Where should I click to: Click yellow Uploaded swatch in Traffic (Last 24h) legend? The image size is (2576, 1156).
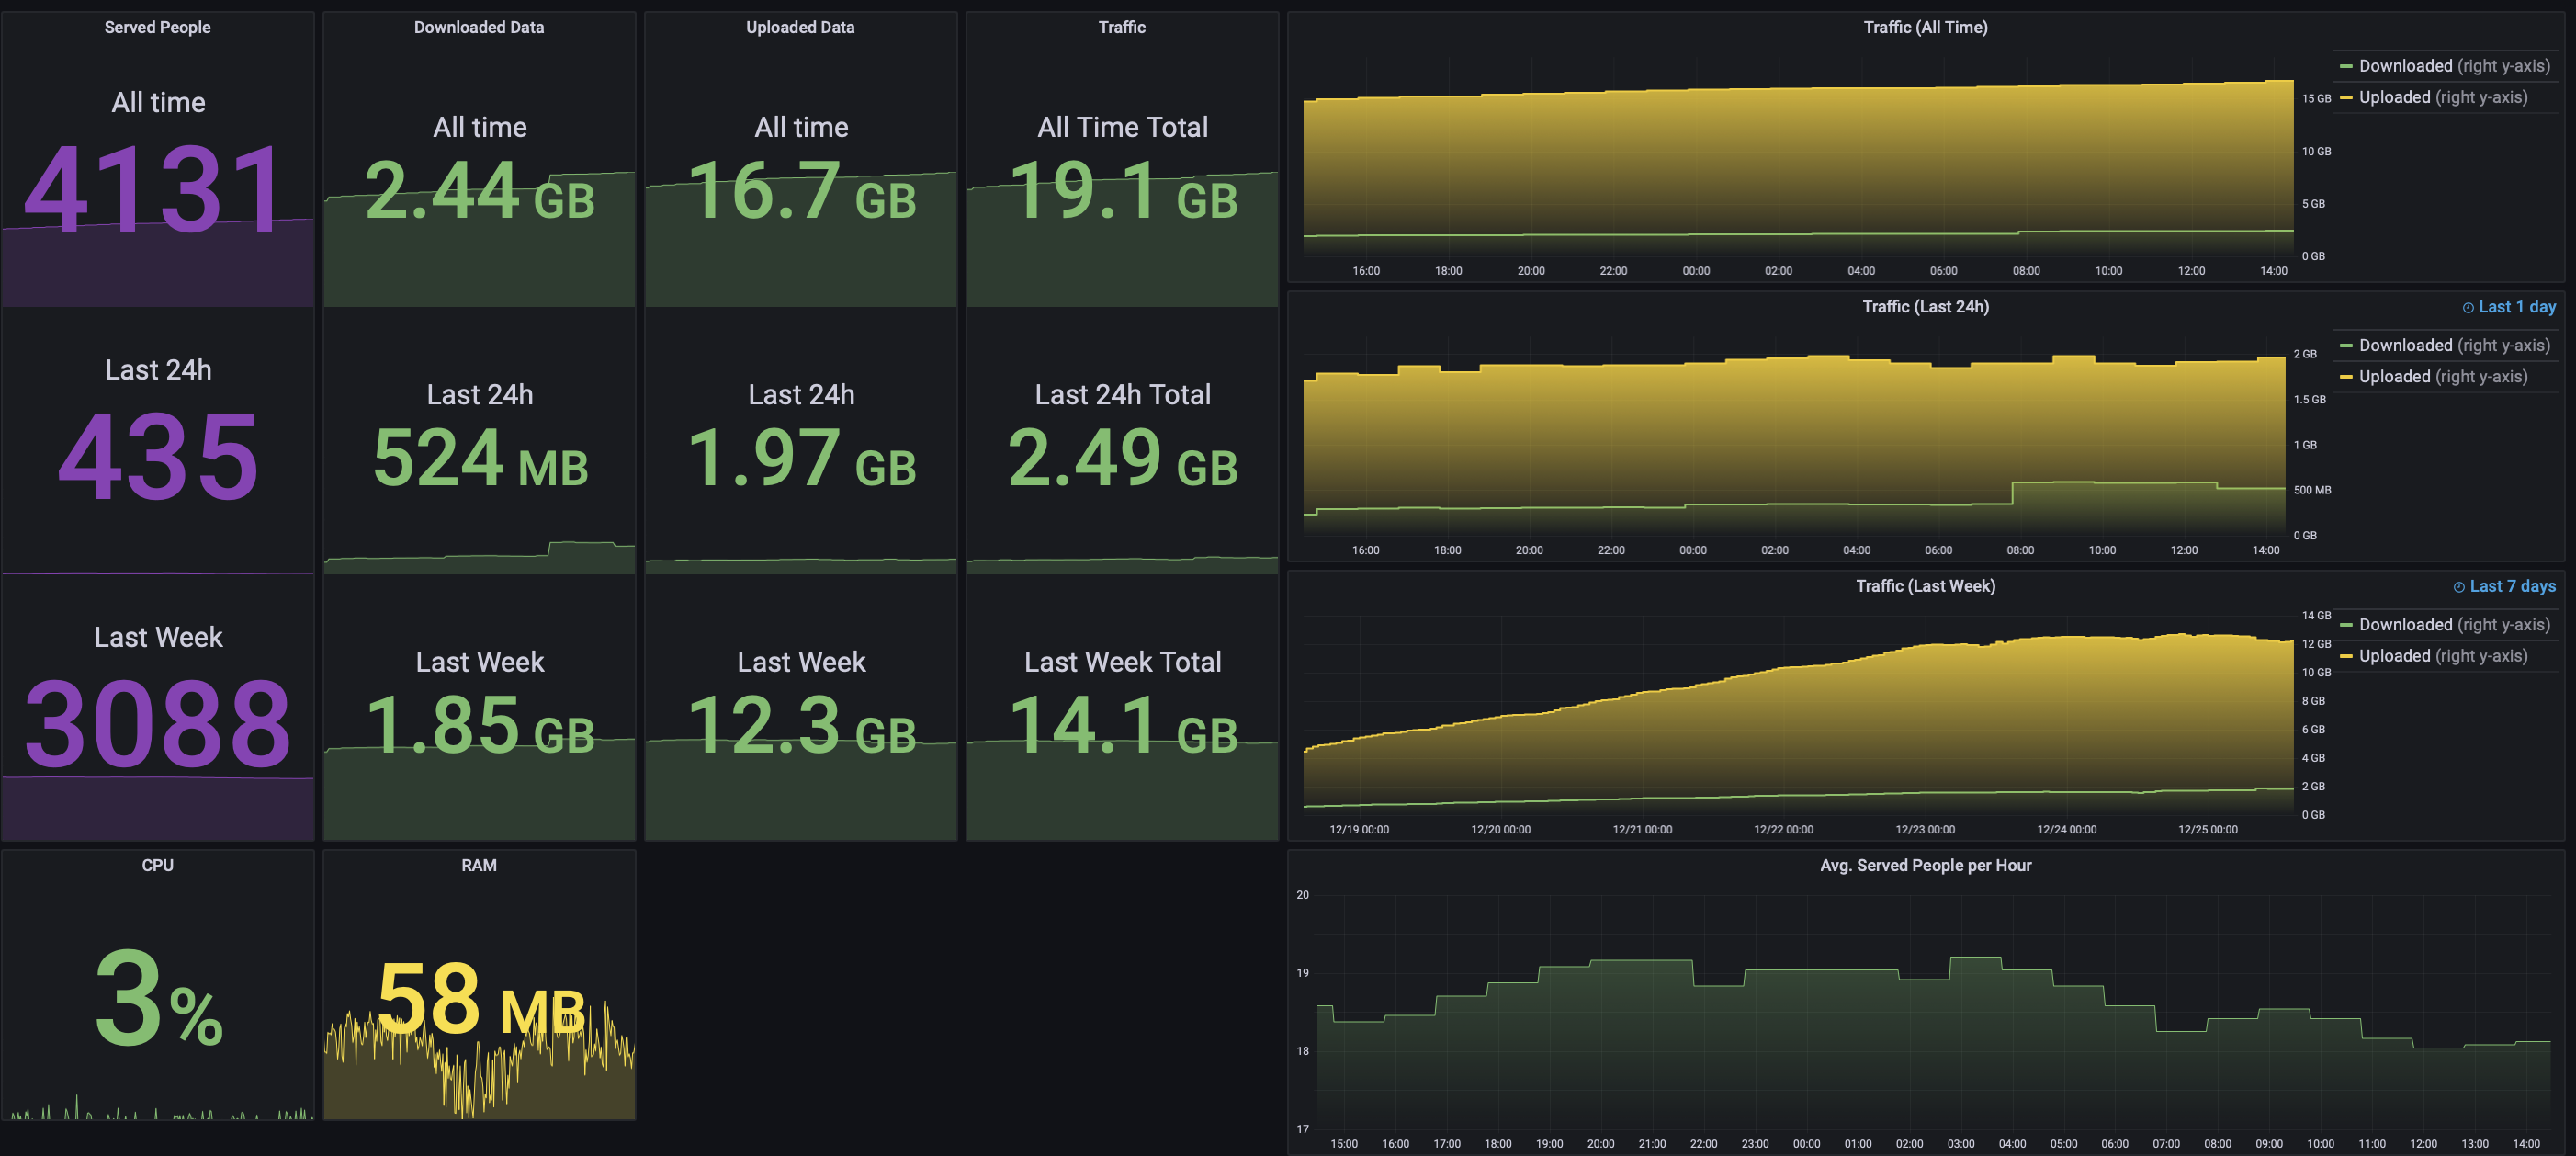2345,377
